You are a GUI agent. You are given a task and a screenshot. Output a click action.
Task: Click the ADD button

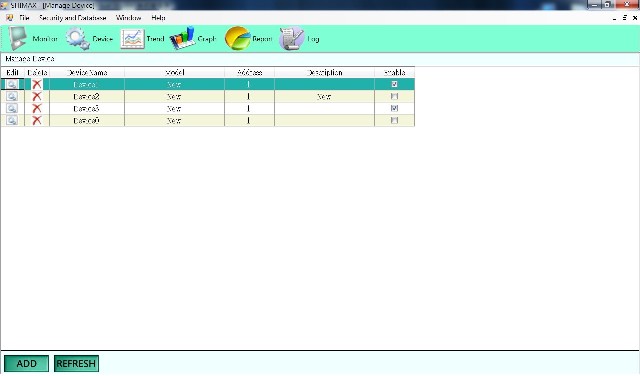pos(27,363)
